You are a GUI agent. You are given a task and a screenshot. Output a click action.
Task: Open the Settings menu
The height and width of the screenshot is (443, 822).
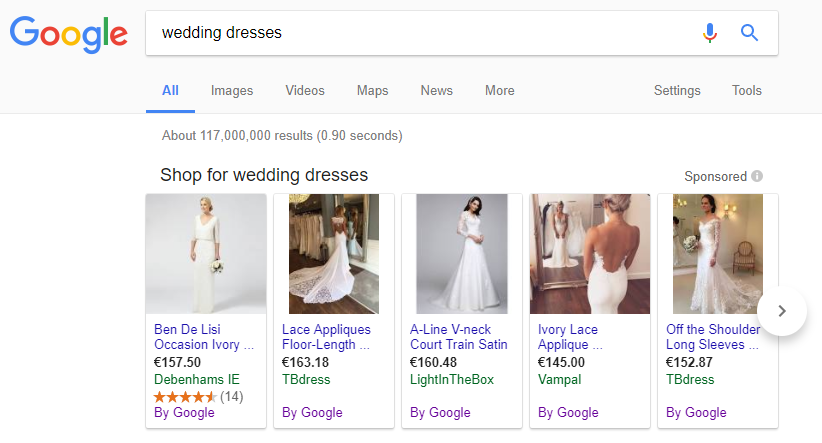(x=677, y=91)
